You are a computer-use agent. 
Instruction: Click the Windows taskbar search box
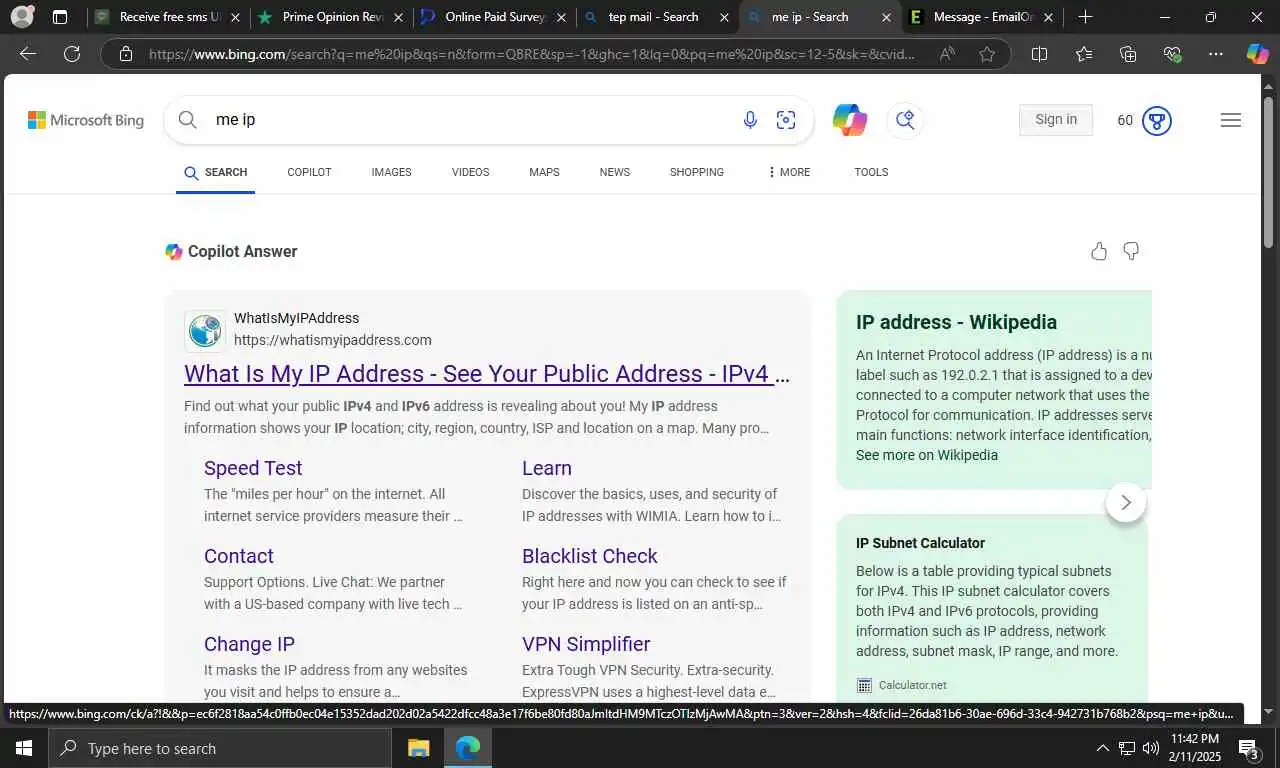pyautogui.click(x=220, y=748)
